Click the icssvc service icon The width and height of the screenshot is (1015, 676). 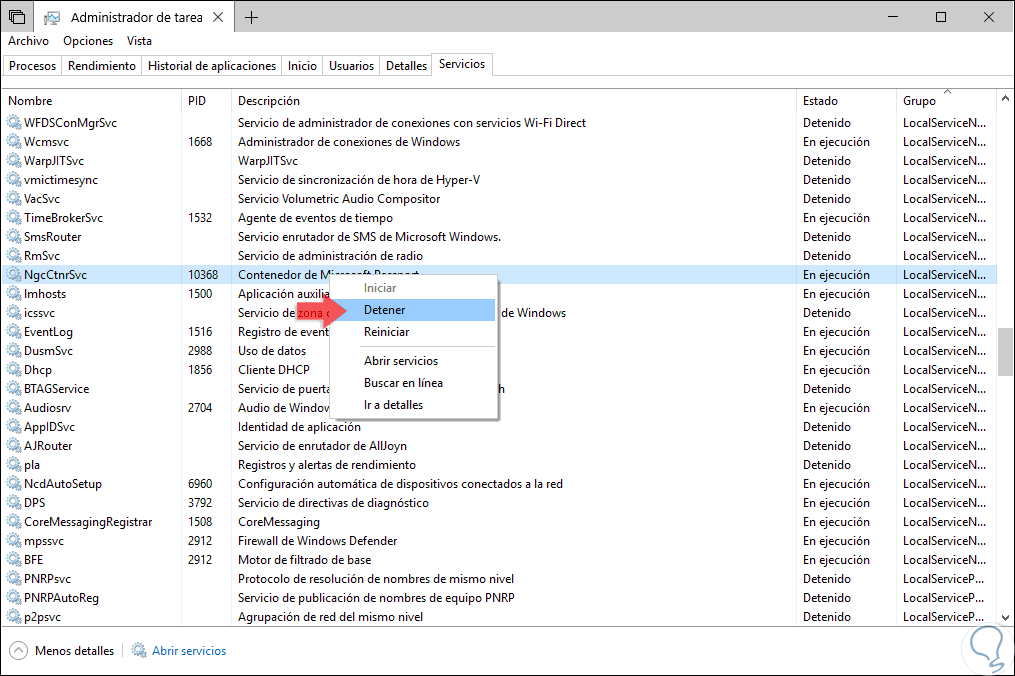14,313
